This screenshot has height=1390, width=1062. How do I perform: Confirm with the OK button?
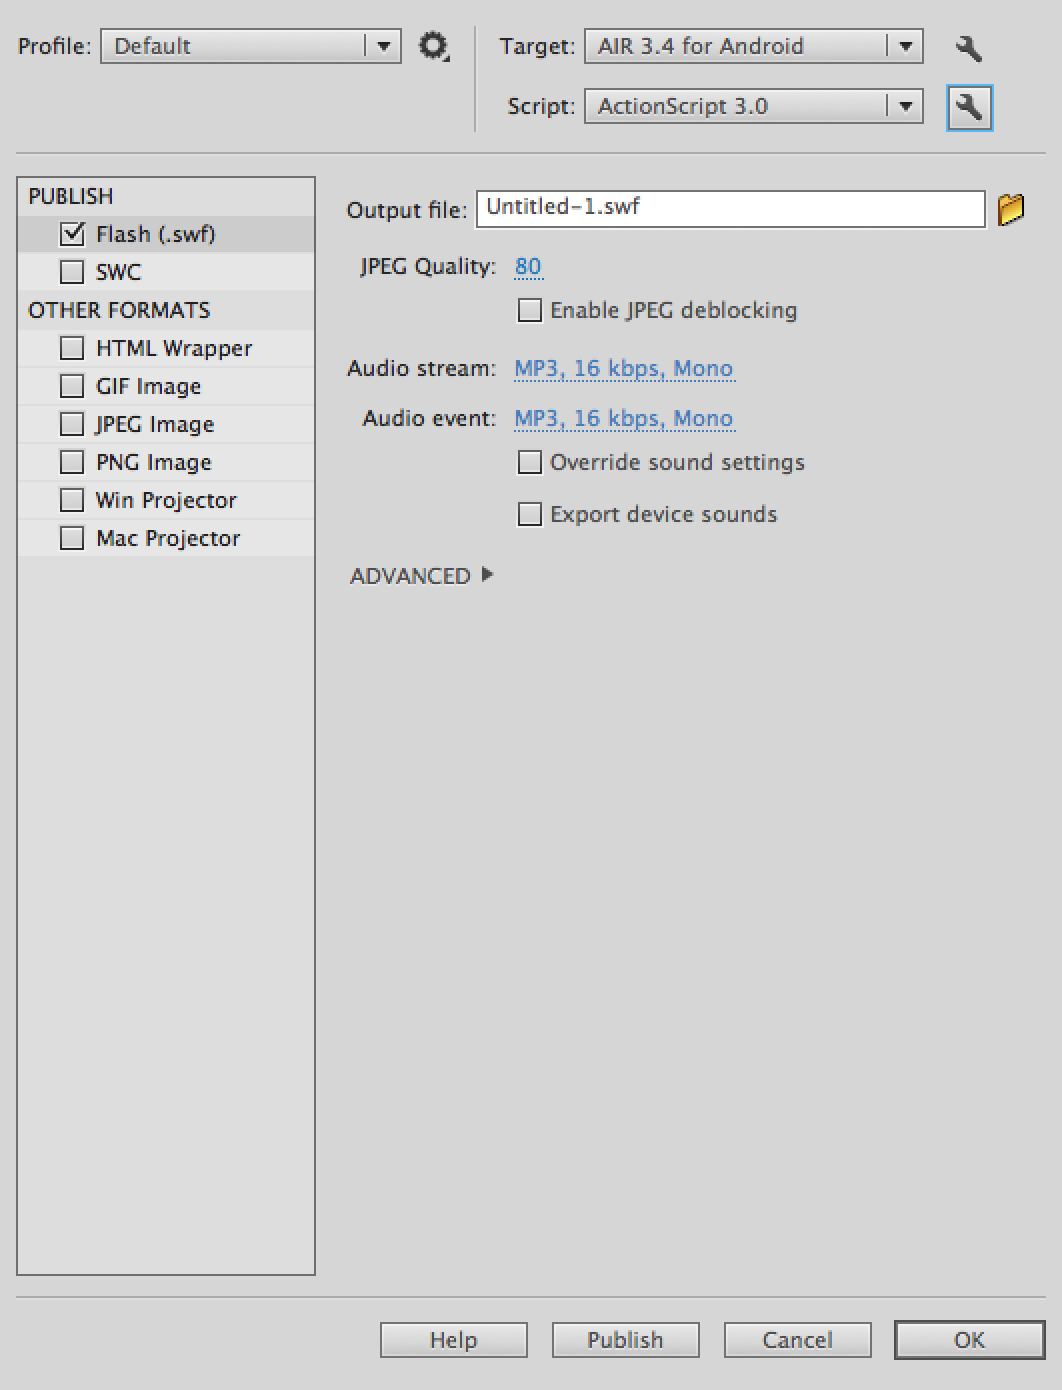point(970,1340)
